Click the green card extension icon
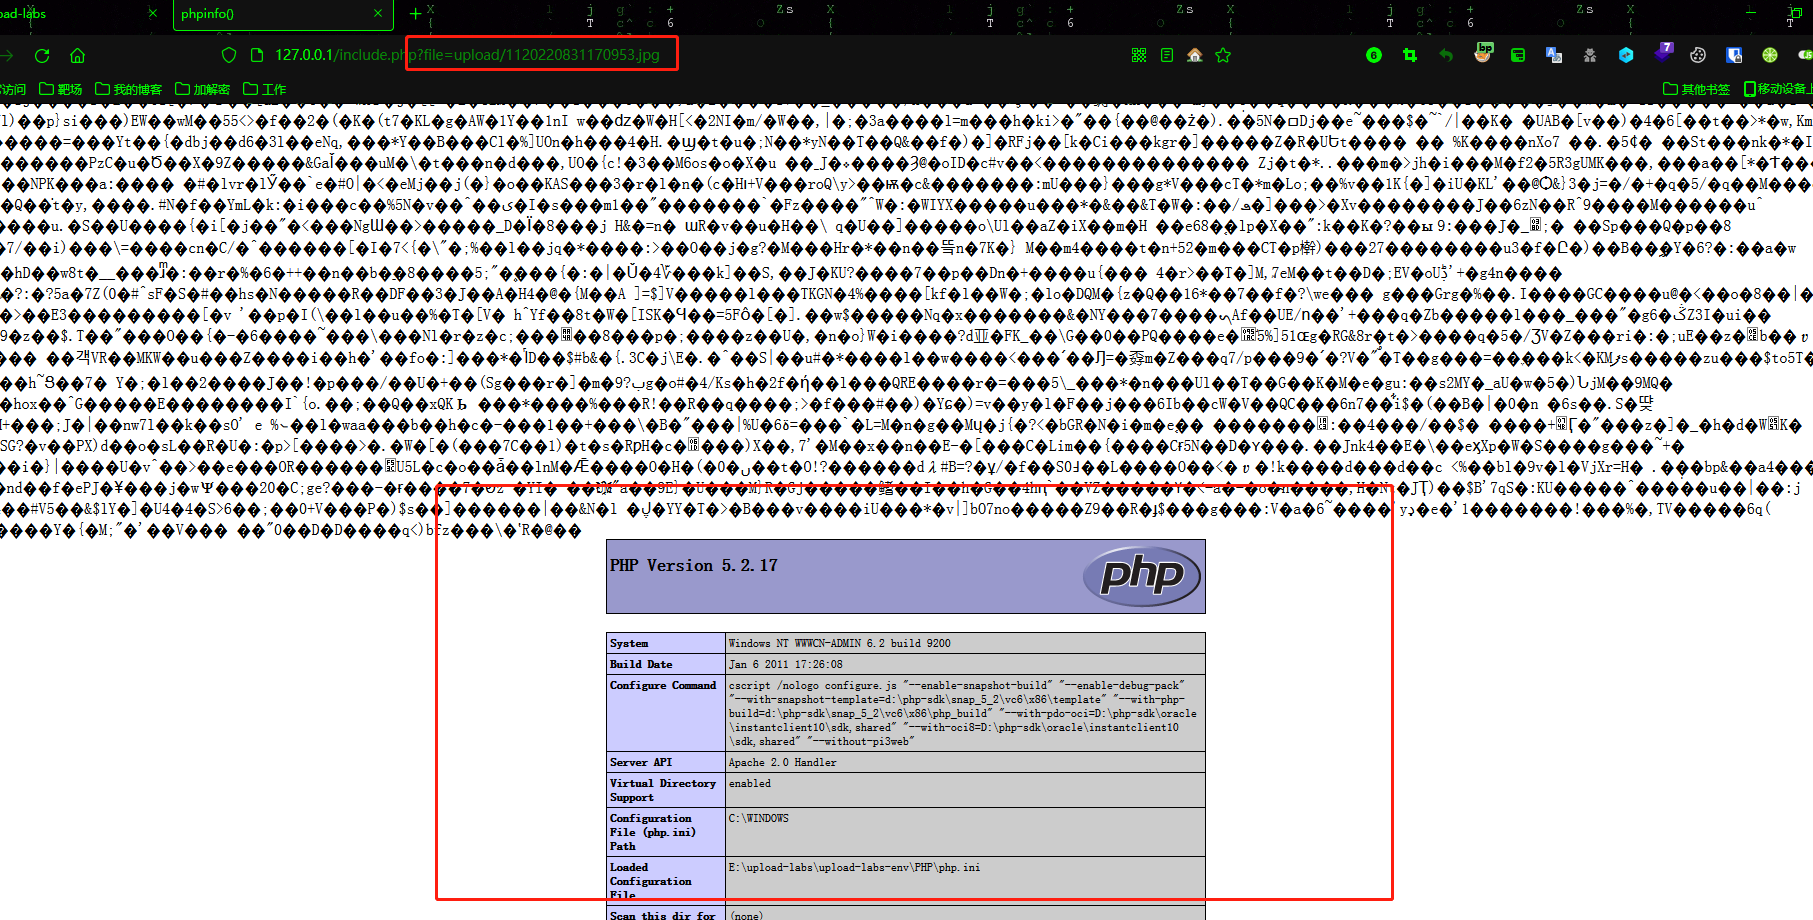Screen dimensions: 1813x920 coord(1518,55)
